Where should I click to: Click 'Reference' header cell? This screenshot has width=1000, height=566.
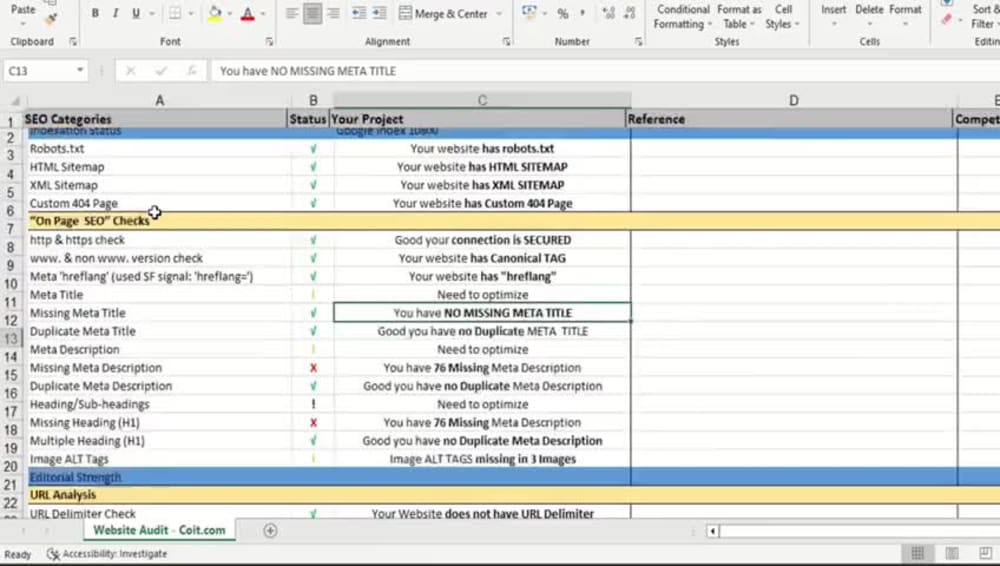pyautogui.click(x=789, y=119)
